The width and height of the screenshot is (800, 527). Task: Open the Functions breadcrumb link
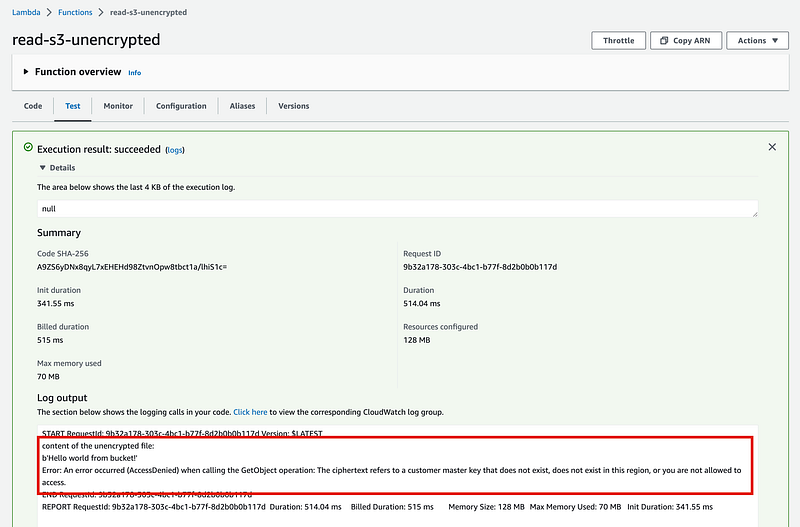pyautogui.click(x=75, y=12)
